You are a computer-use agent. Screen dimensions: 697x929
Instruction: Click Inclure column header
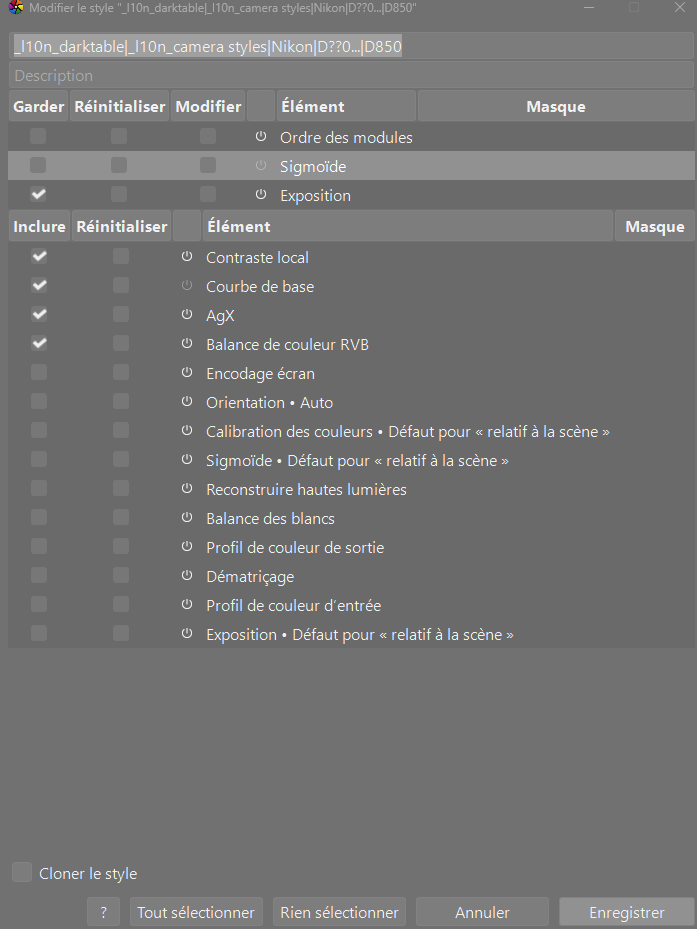click(x=39, y=226)
